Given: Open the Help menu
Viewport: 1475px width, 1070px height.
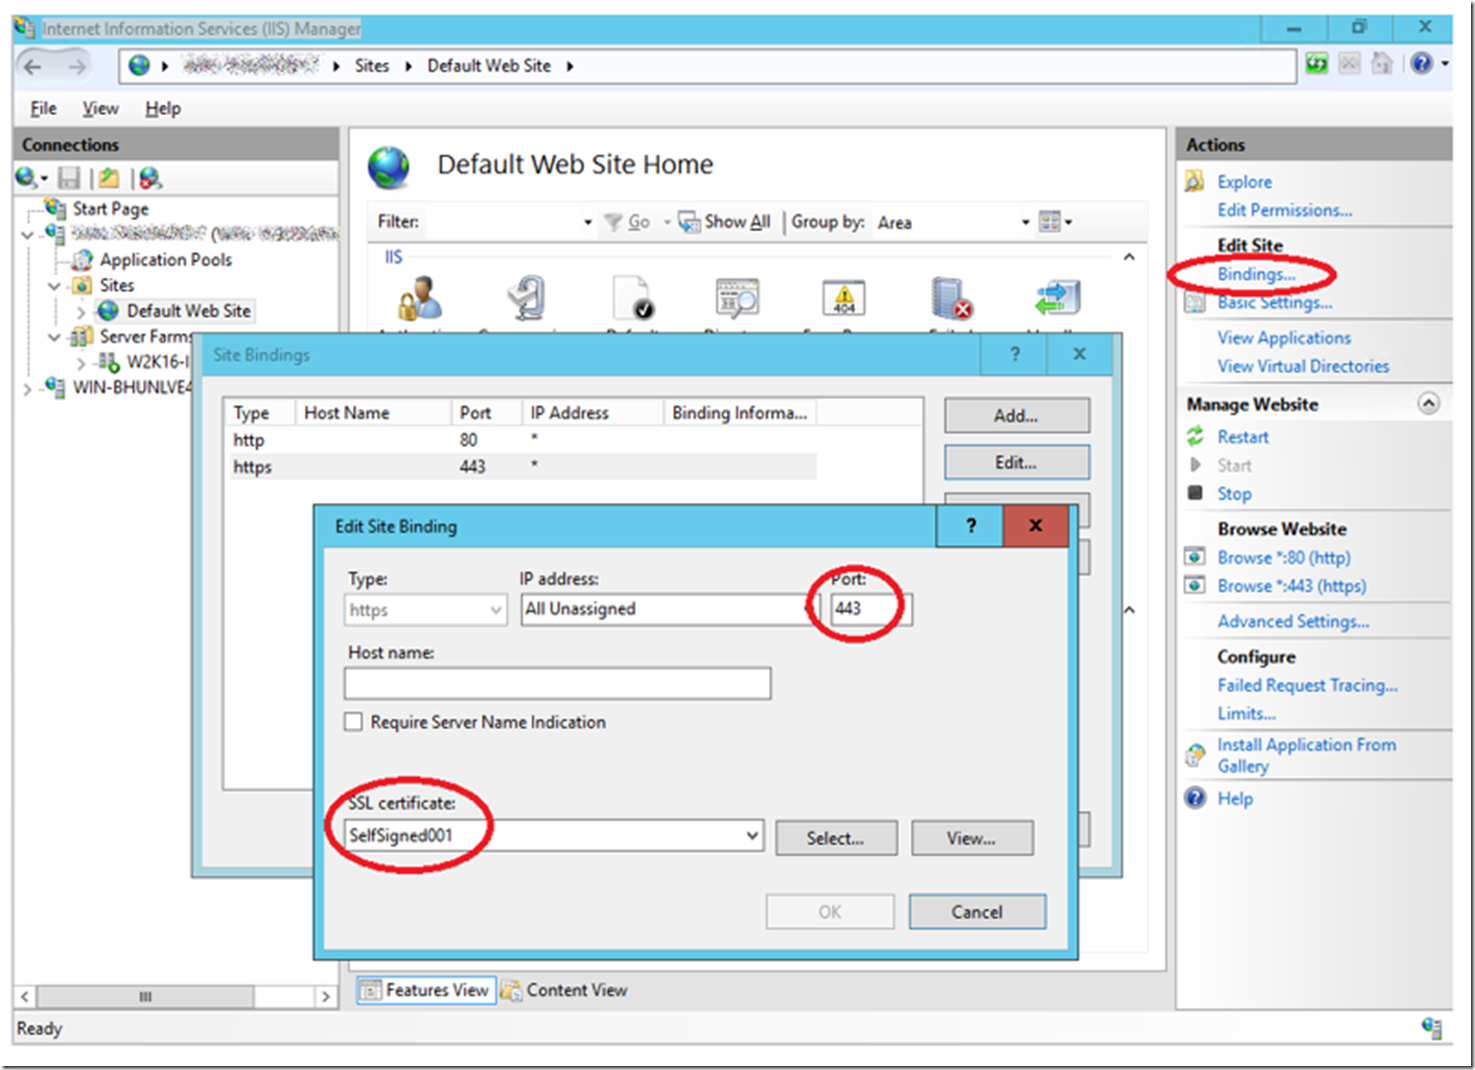Looking at the screenshot, I should 163,108.
